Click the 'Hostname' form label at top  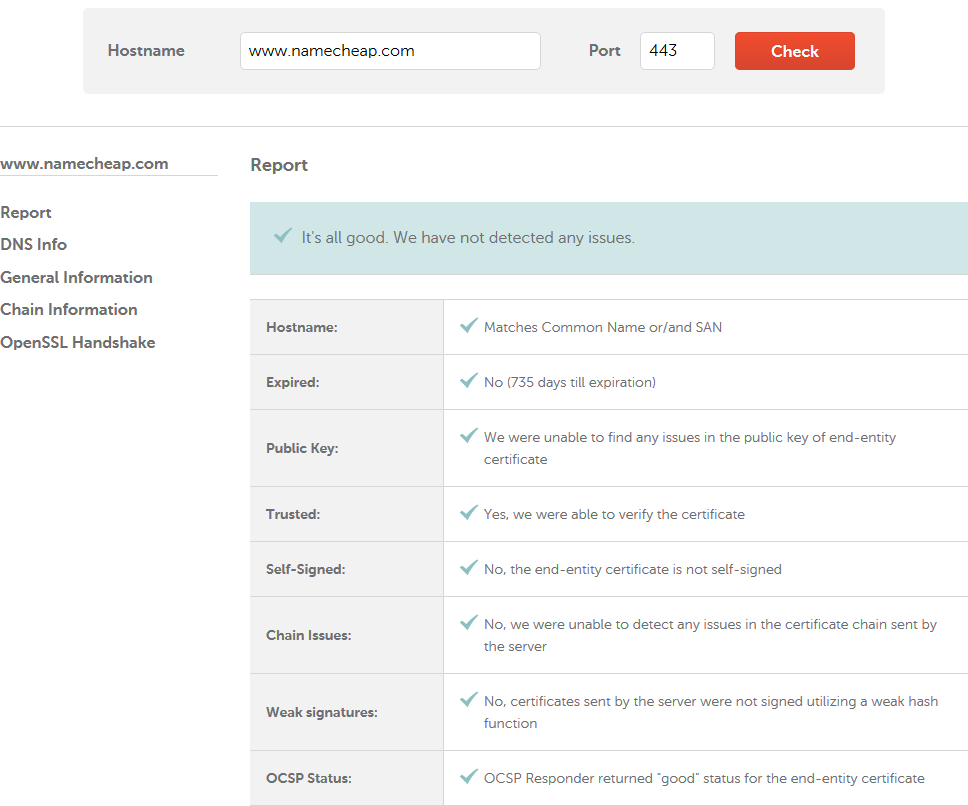click(146, 51)
